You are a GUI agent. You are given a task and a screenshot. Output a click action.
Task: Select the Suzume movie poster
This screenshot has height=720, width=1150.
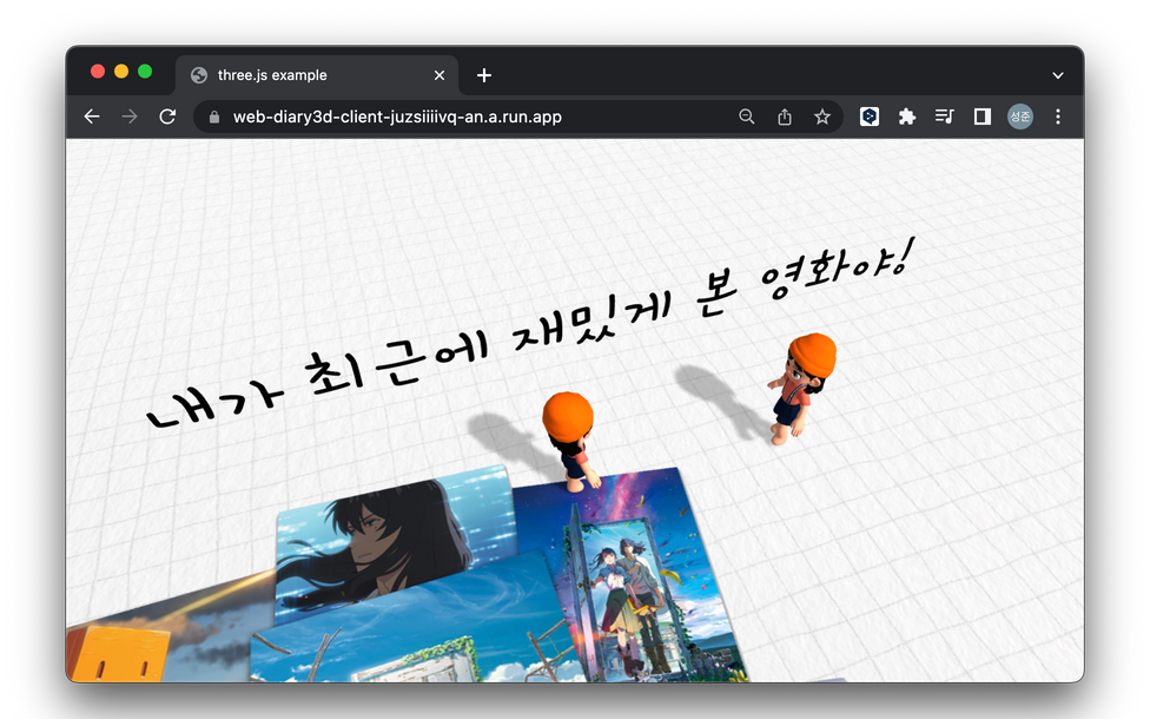[x=626, y=576]
